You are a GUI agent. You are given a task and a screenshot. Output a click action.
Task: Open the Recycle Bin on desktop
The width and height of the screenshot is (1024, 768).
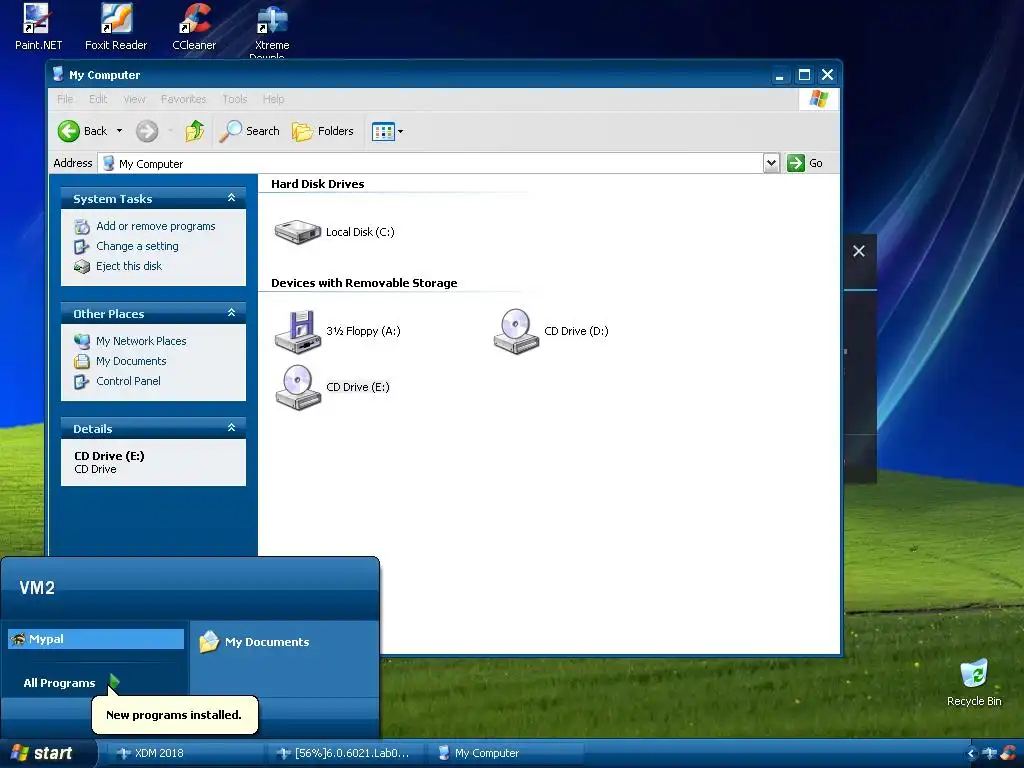point(974,683)
